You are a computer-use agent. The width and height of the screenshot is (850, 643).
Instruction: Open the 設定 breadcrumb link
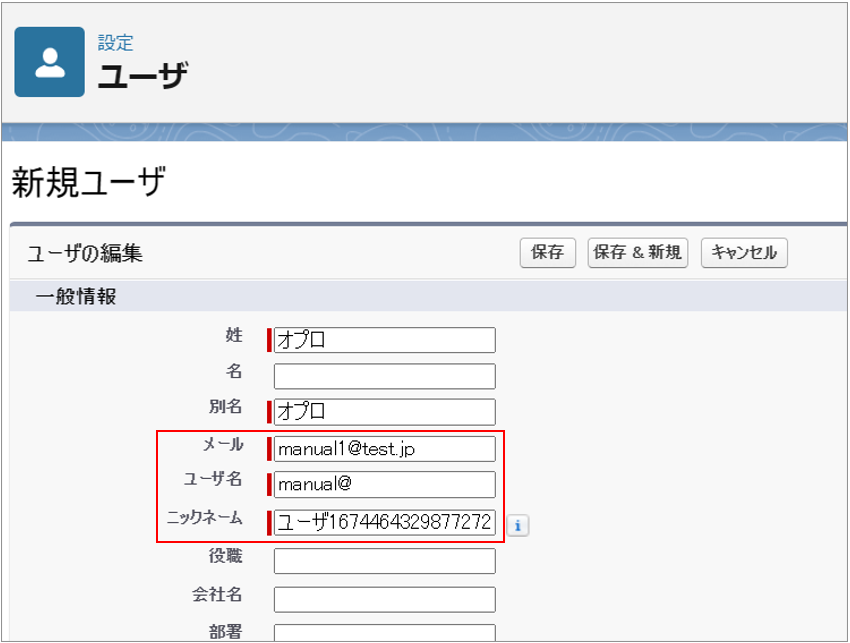(115, 43)
